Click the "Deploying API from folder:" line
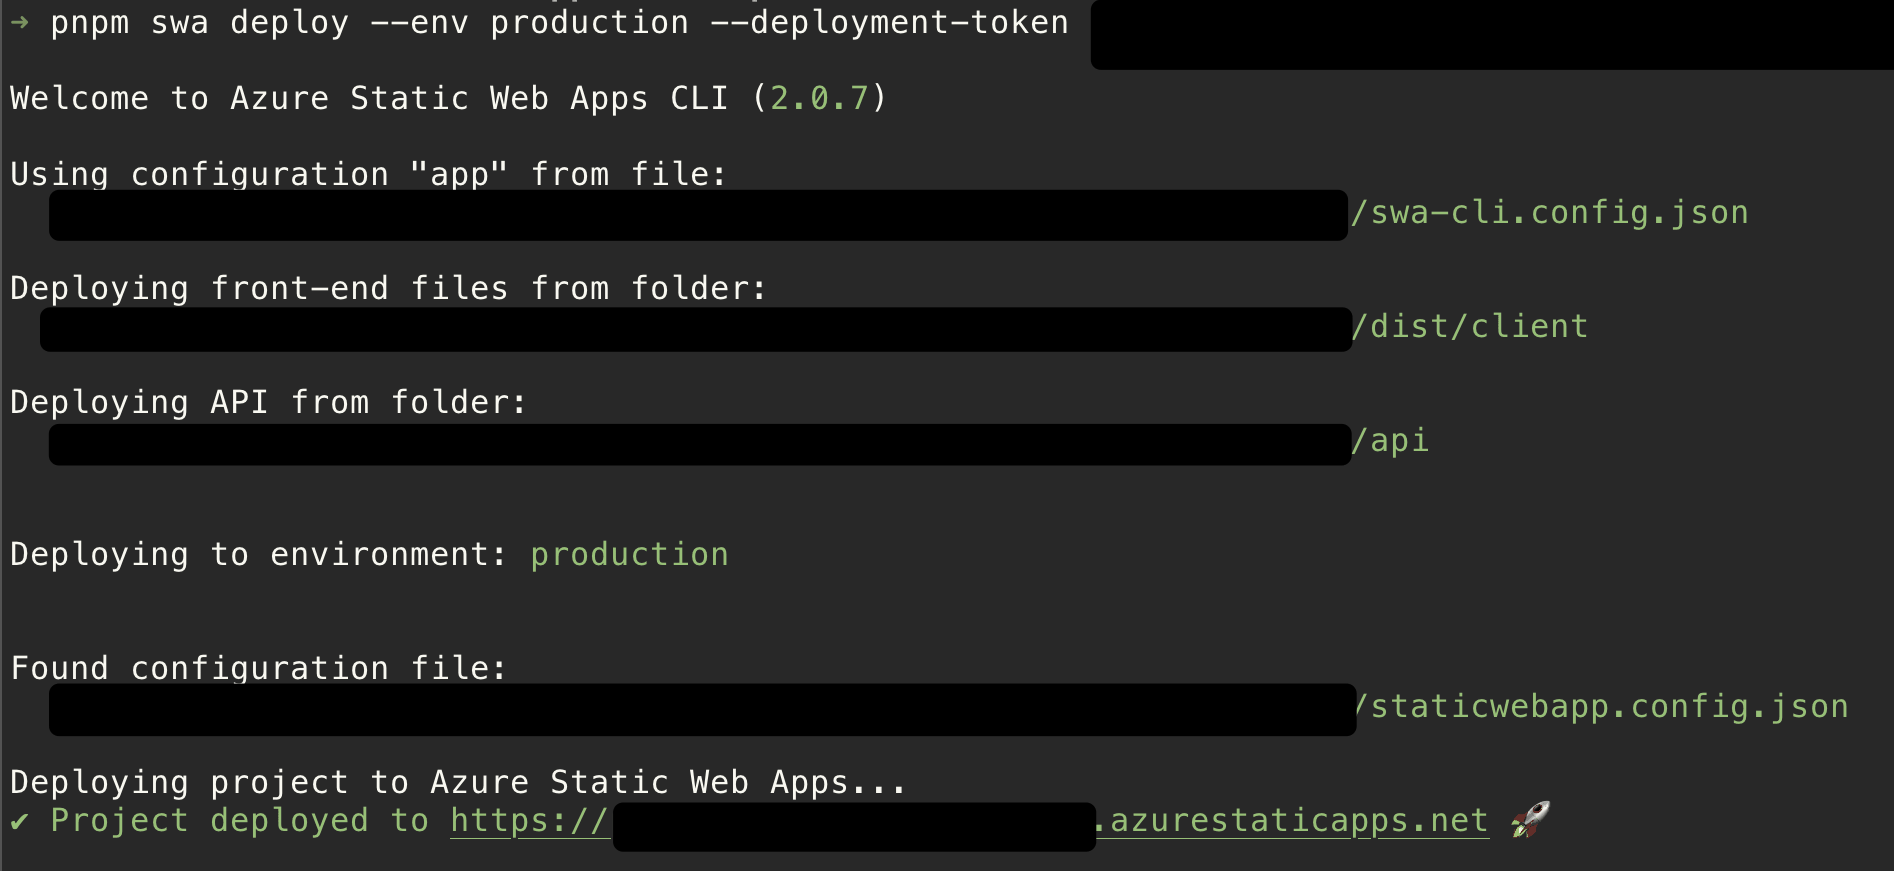This screenshot has height=871, width=1894. tap(268, 403)
